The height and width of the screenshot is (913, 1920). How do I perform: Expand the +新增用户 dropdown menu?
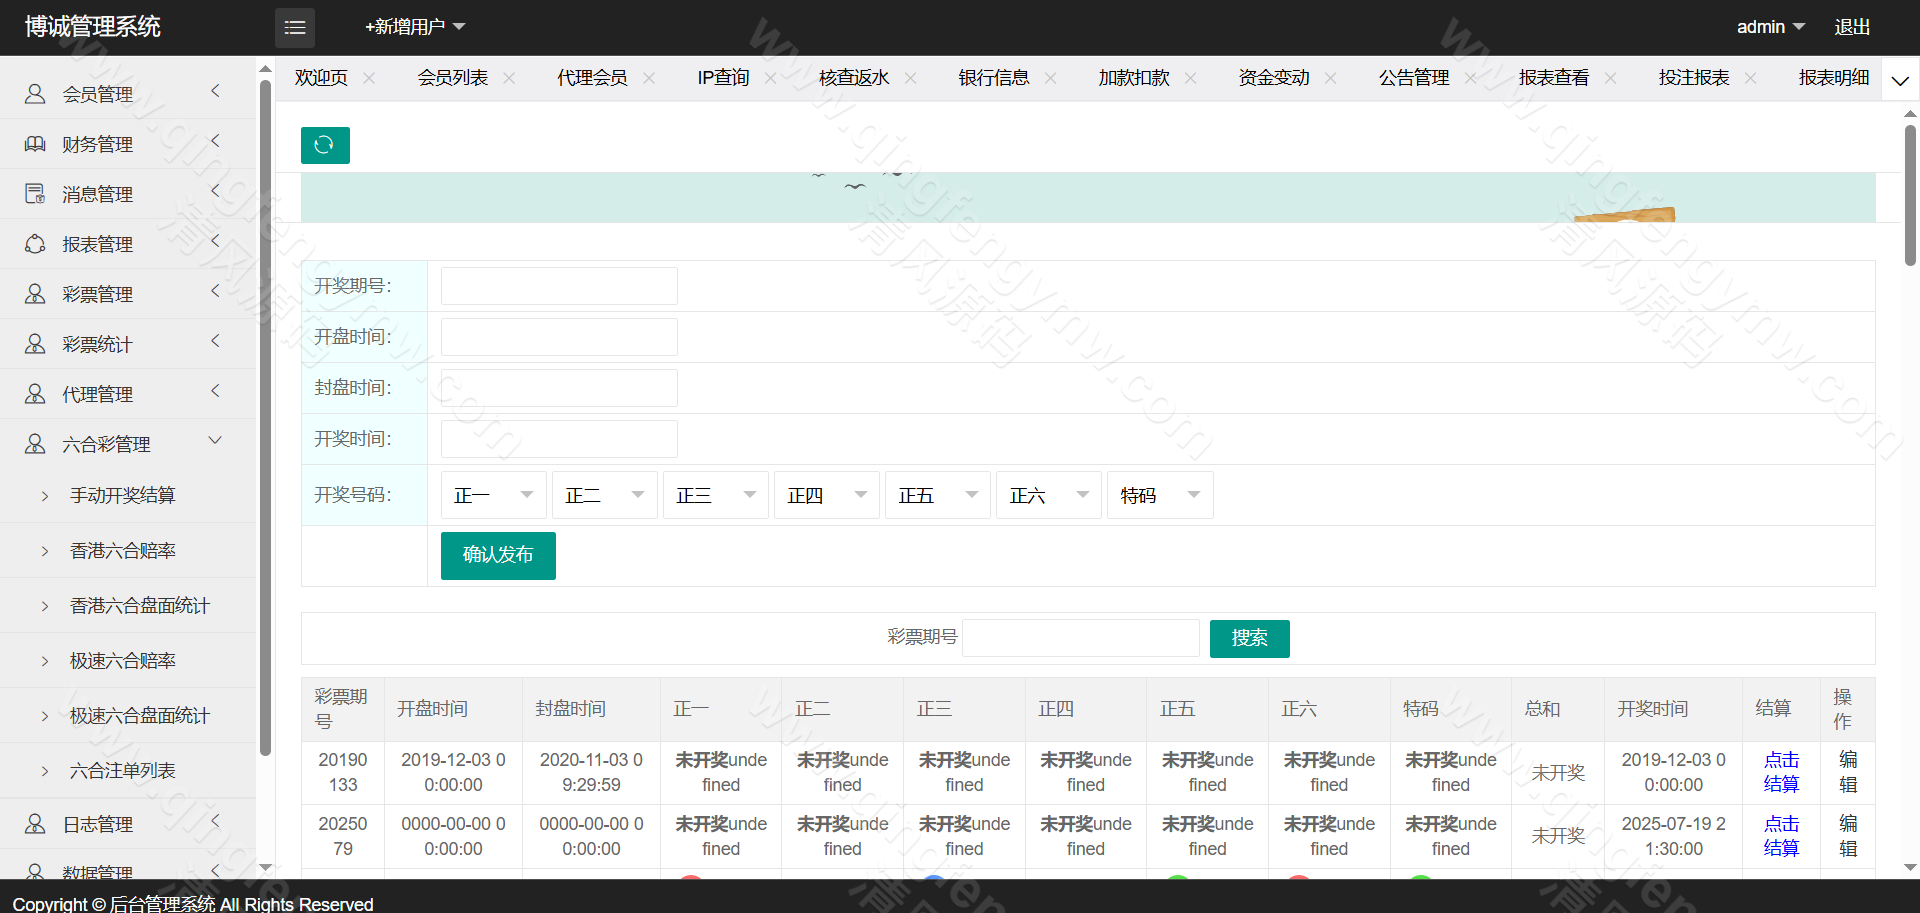pos(415,27)
